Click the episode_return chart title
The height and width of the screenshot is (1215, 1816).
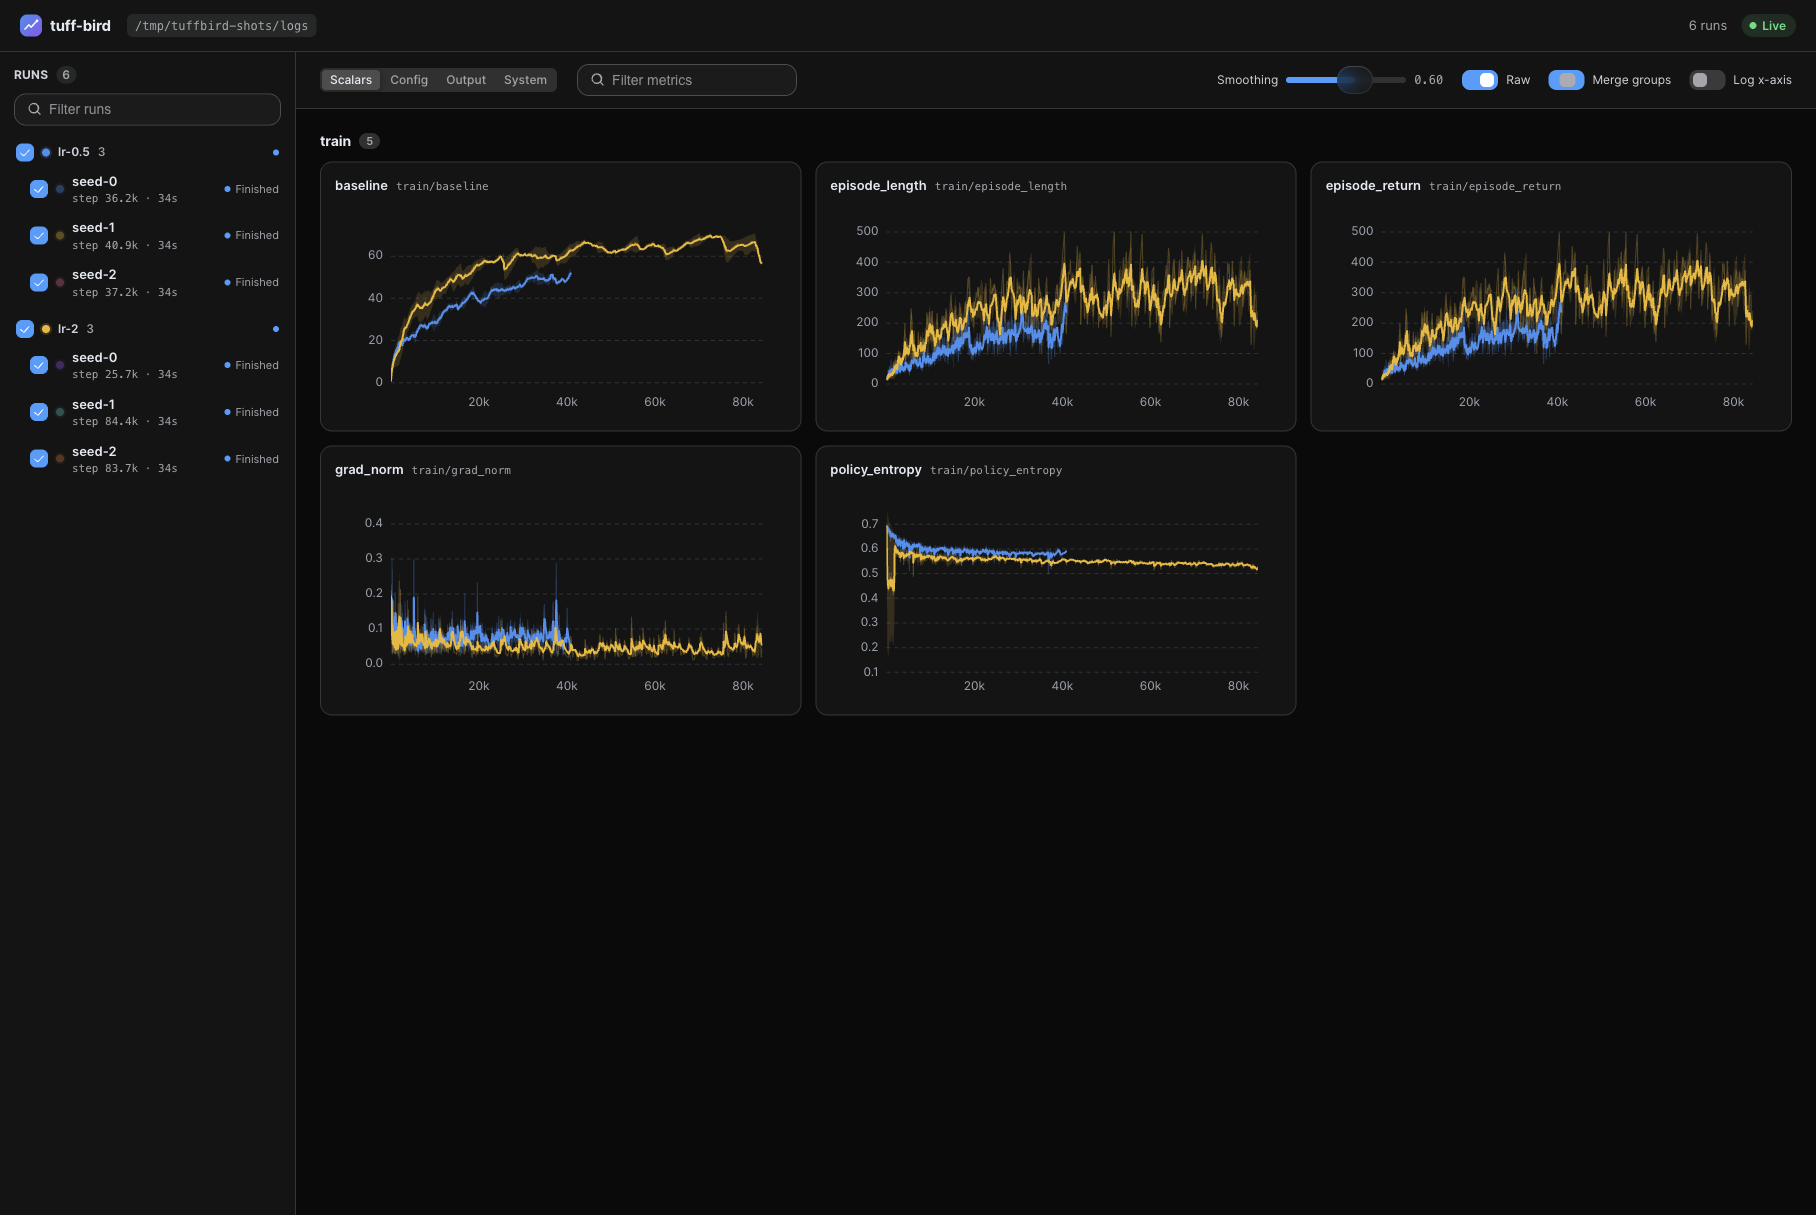[1373, 186]
